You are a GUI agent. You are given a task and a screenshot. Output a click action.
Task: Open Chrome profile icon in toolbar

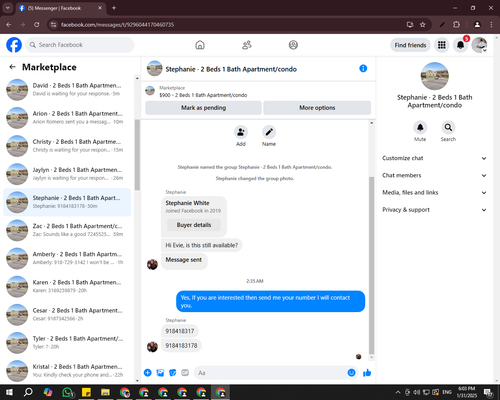(x=477, y=25)
